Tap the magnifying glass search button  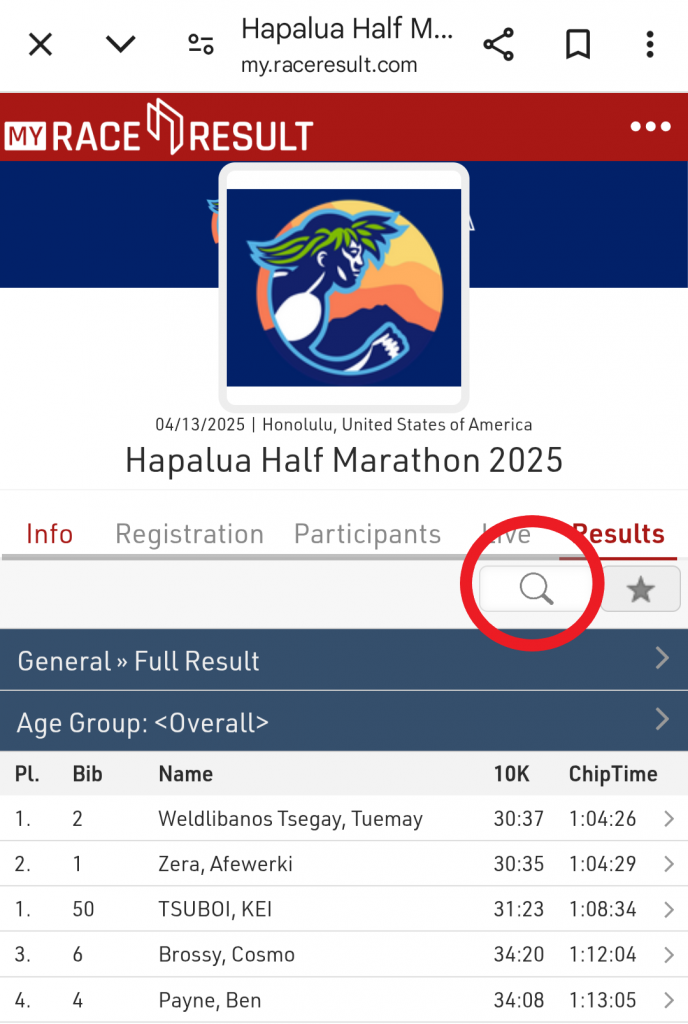tap(537, 590)
